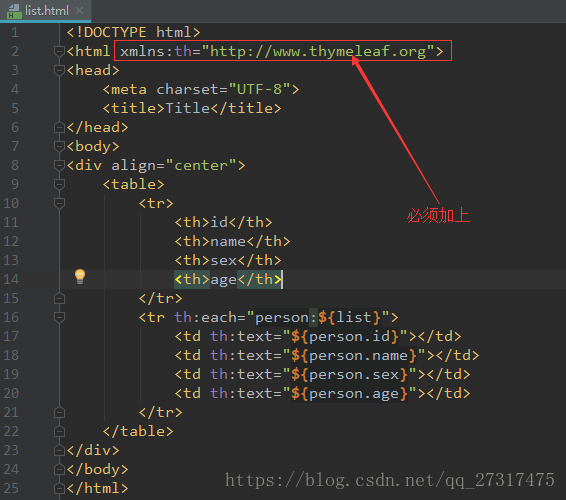Click the </table> closing tag
The width and height of the screenshot is (566, 500).
138,431
